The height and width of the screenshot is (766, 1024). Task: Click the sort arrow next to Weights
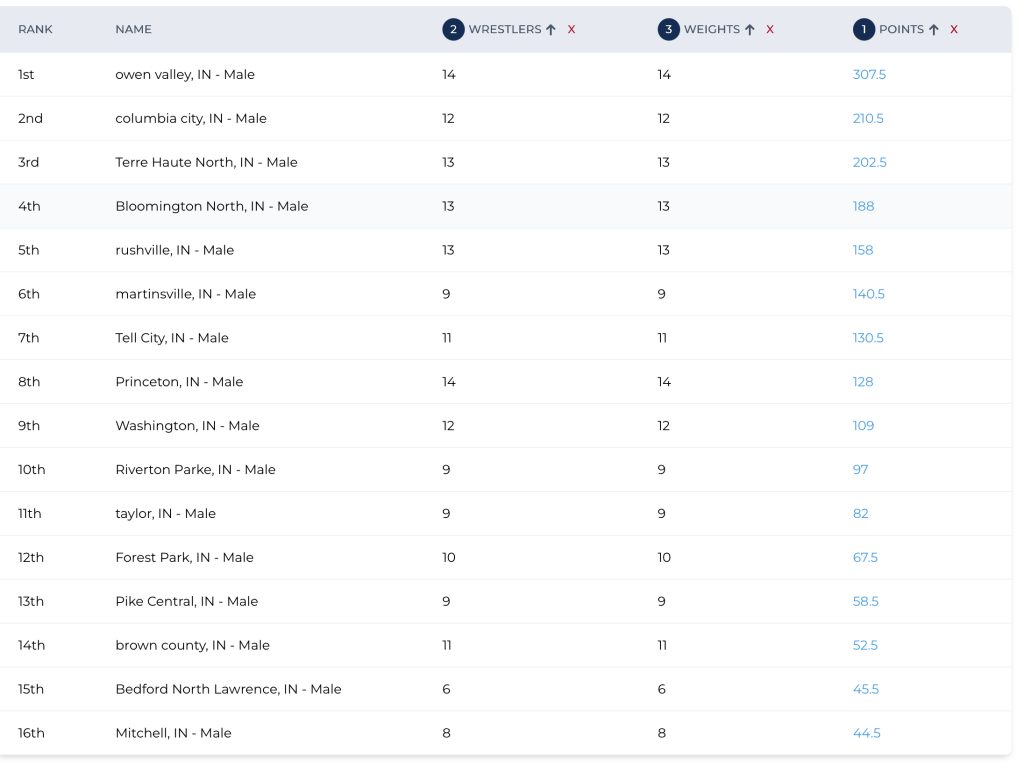coord(750,30)
